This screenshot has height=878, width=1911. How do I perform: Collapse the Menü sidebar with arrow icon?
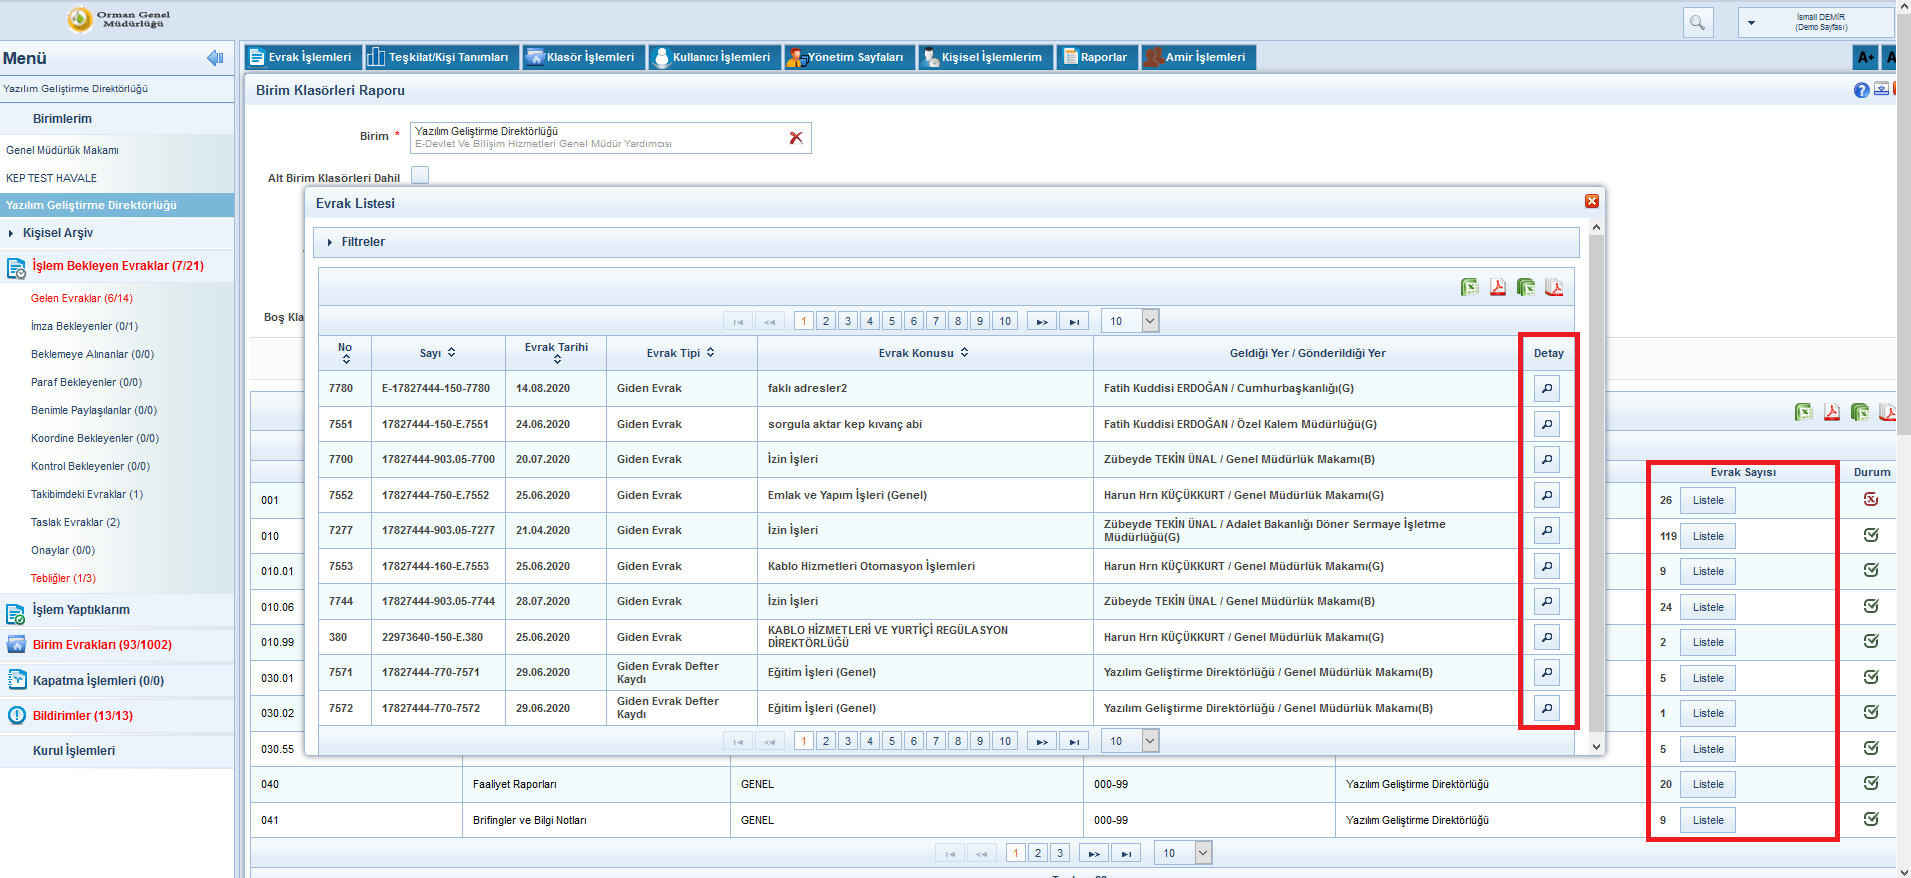pos(214,58)
